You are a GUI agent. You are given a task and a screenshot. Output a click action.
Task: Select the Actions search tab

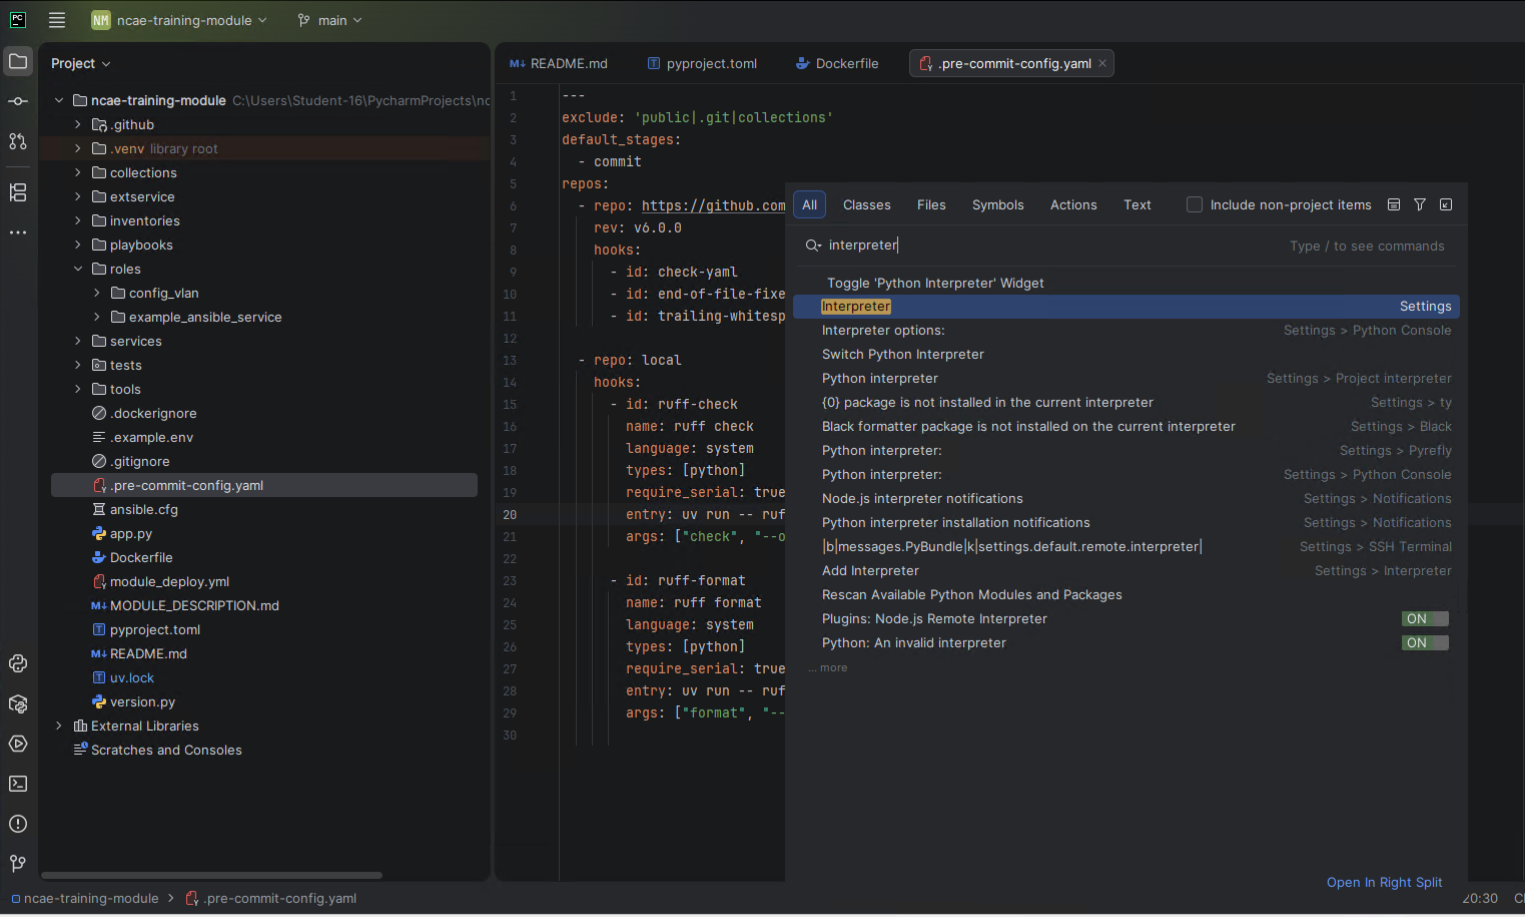pos(1073,205)
